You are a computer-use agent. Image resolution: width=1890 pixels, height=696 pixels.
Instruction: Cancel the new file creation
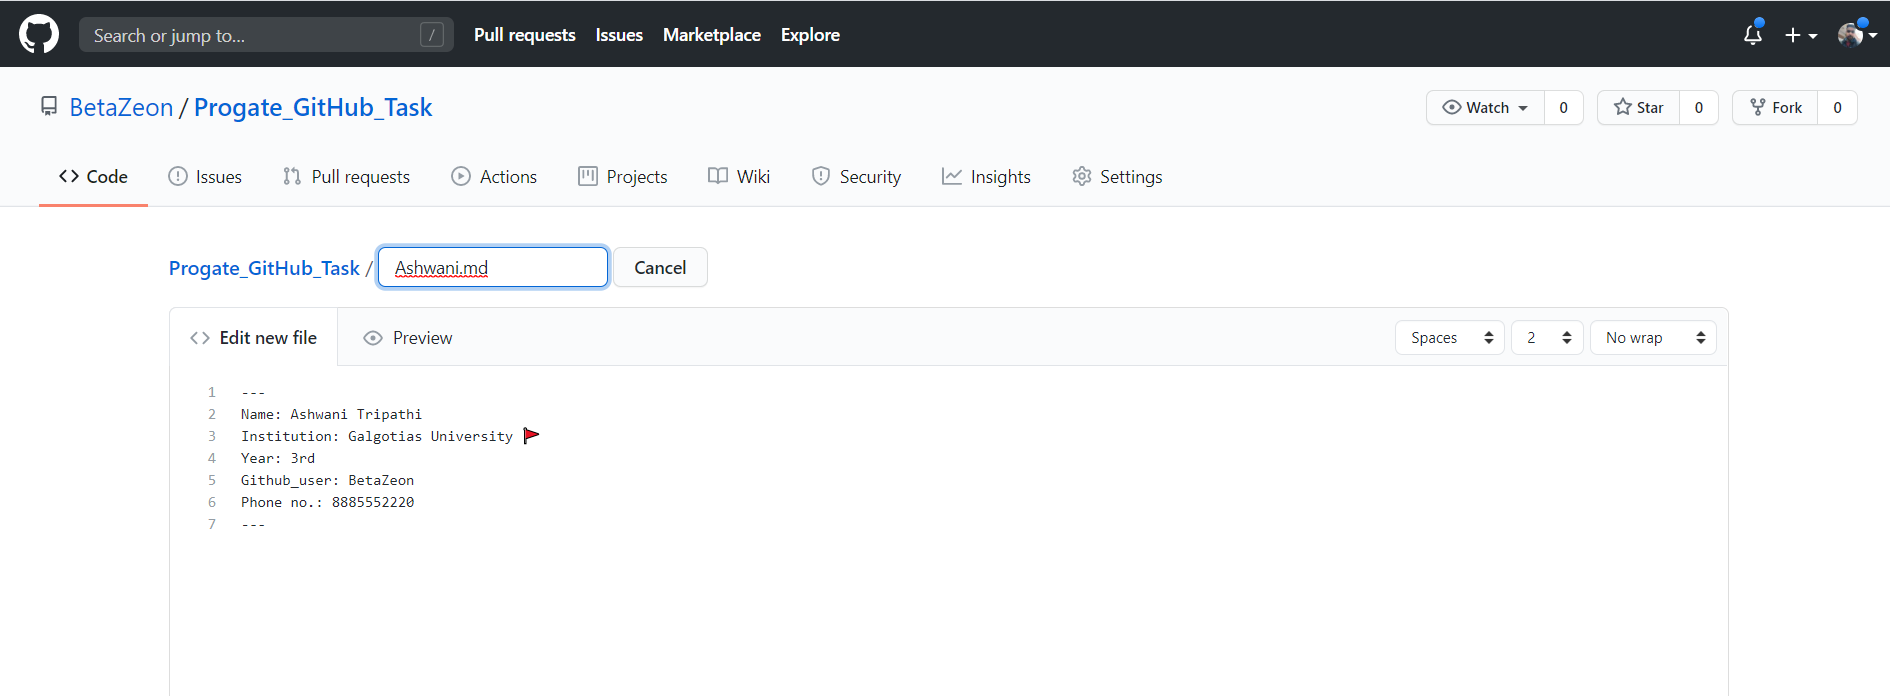[660, 267]
